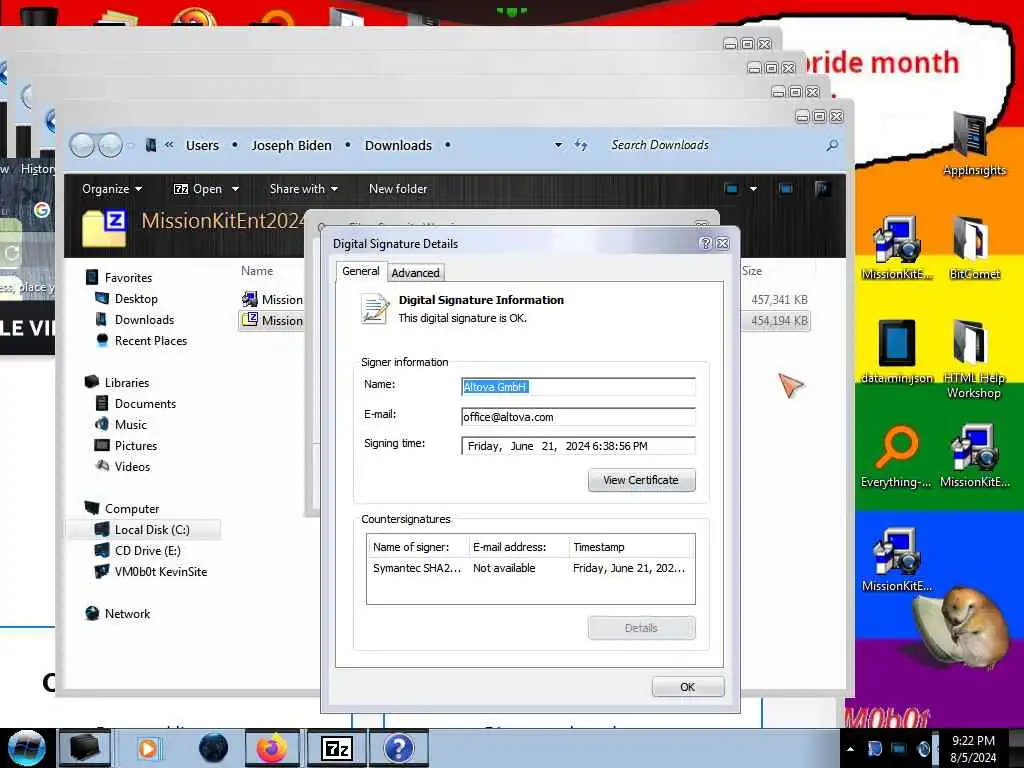Screen dimensions: 1024x768
Task: Expand the Open dropdown arrow
Action: pyautogui.click(x=235, y=189)
